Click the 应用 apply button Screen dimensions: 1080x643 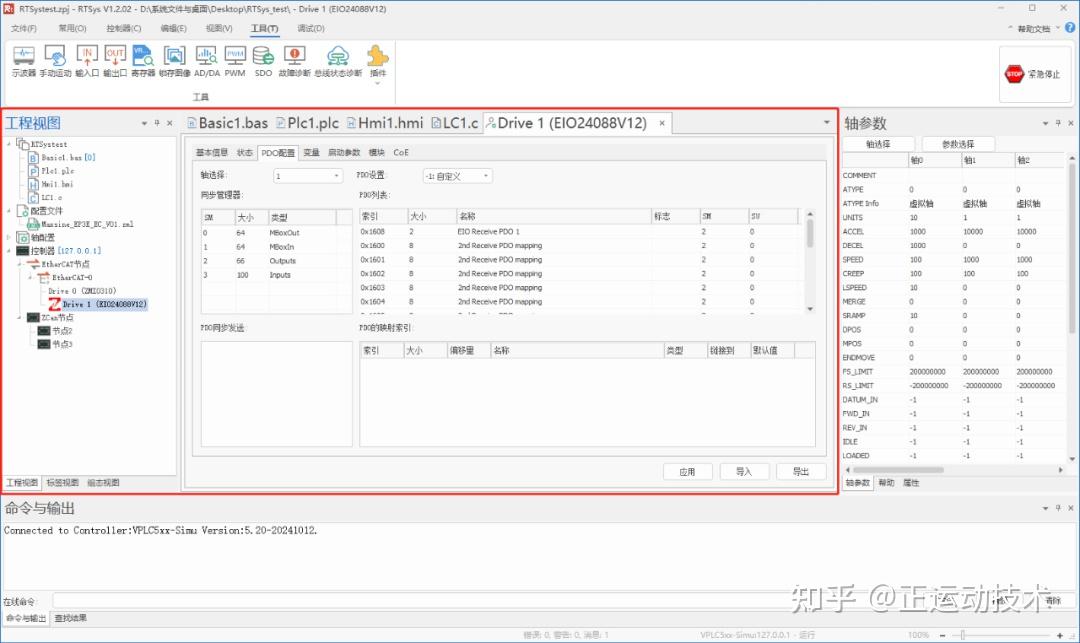click(688, 471)
